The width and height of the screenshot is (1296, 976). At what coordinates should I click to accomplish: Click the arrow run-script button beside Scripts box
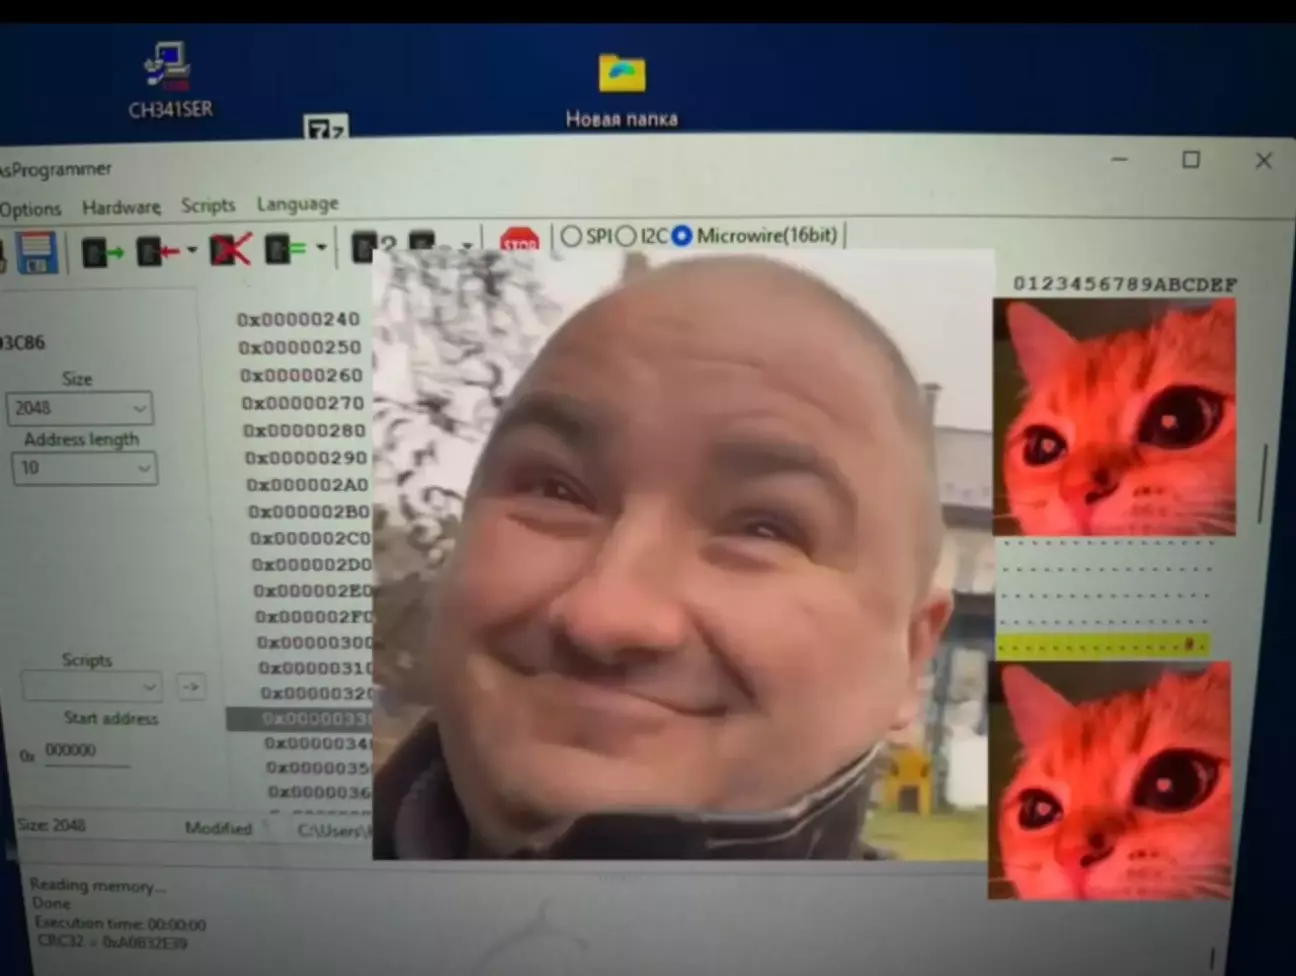coord(191,687)
